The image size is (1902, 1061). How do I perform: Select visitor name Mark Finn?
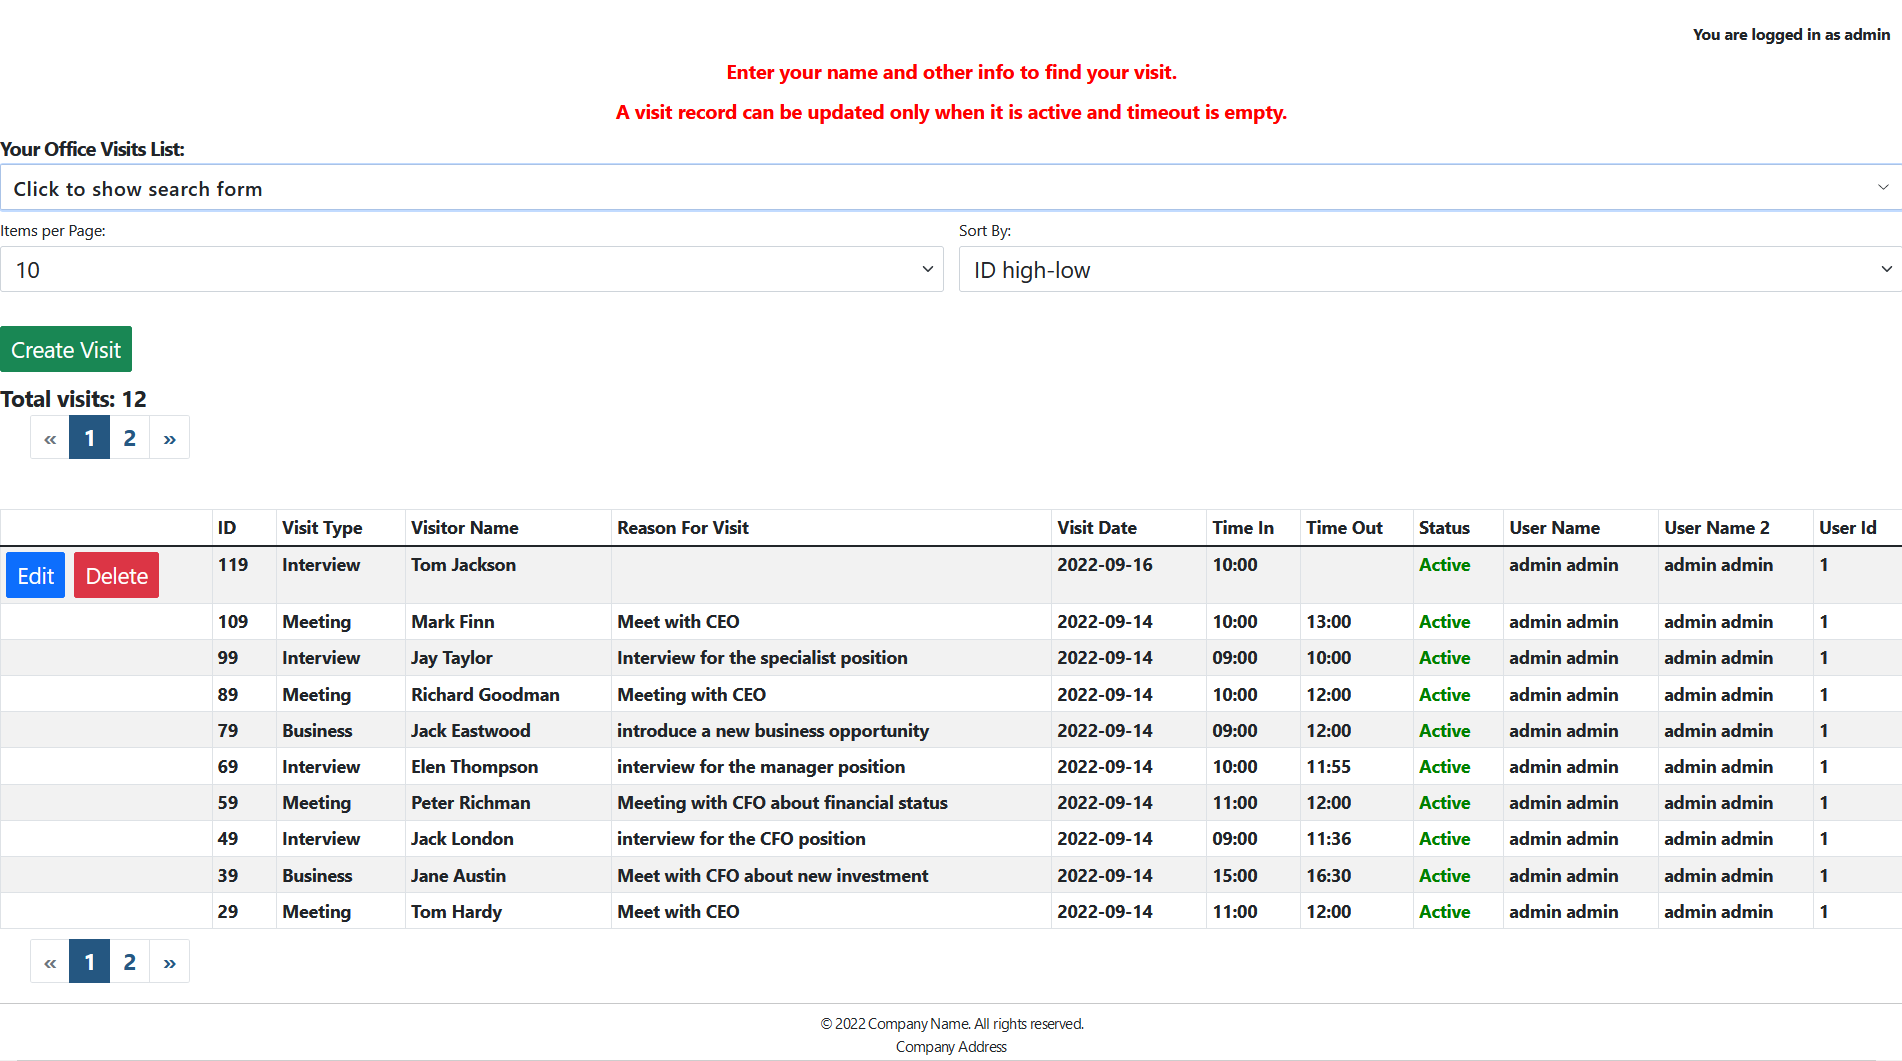click(x=452, y=622)
